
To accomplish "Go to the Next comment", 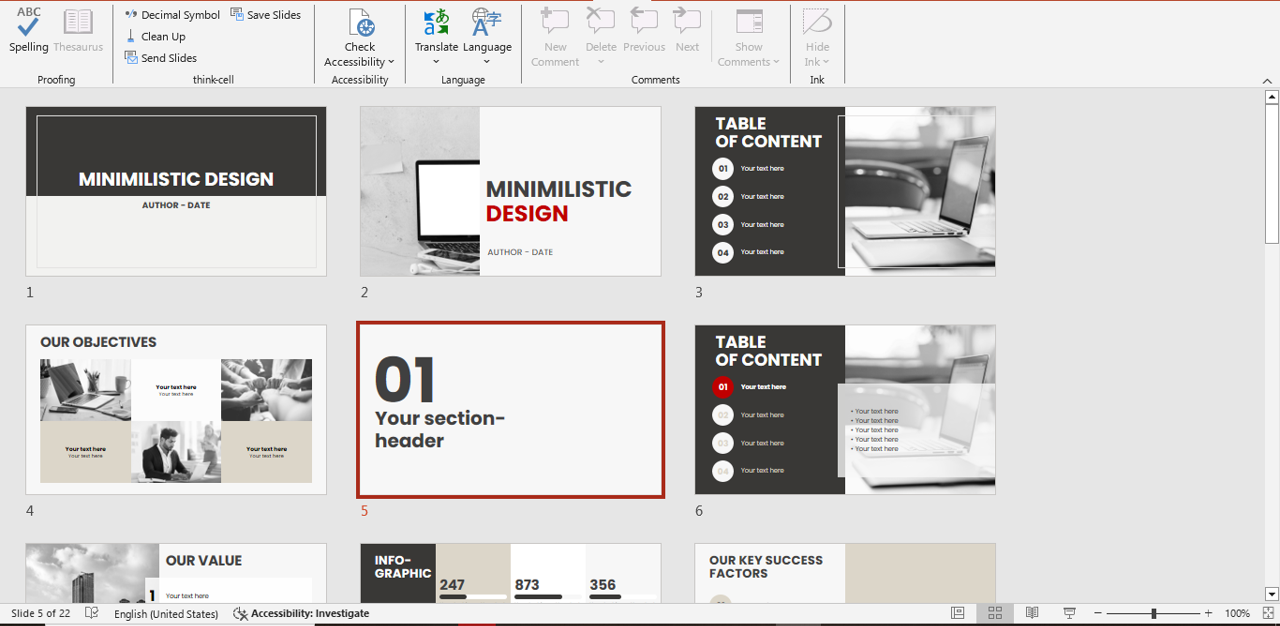I will [x=687, y=30].
